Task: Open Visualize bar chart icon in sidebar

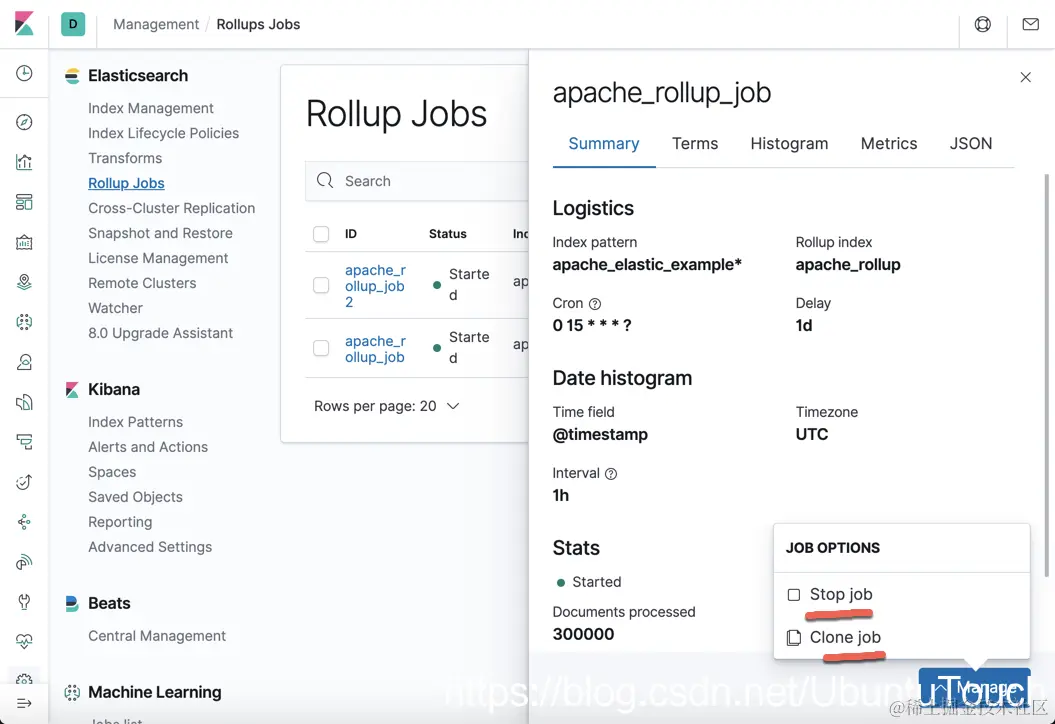Action: tap(24, 163)
